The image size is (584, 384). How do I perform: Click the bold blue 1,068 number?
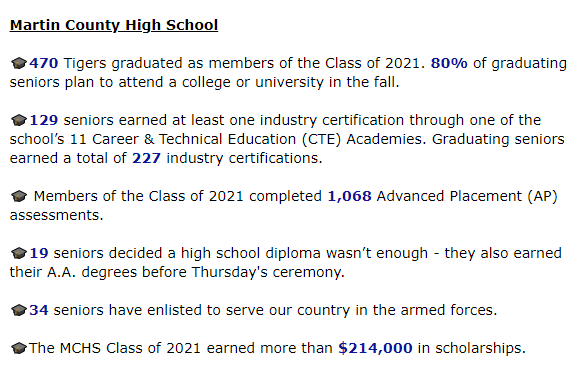pos(349,196)
